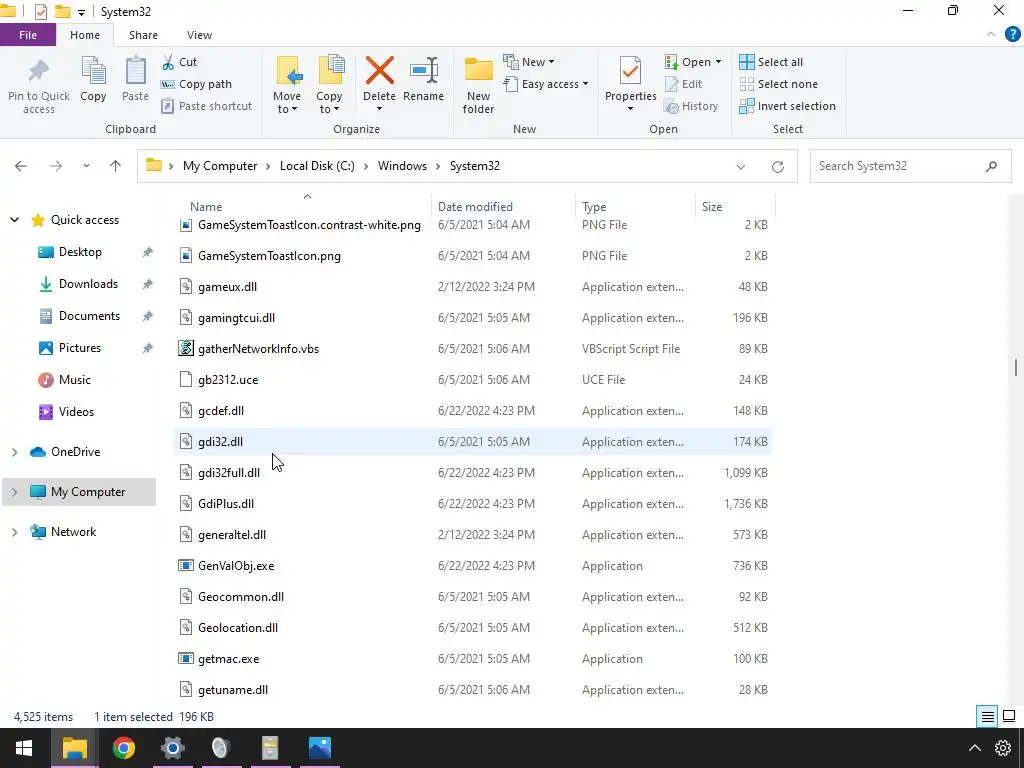Open the Photos app in taskbar

click(x=320, y=748)
